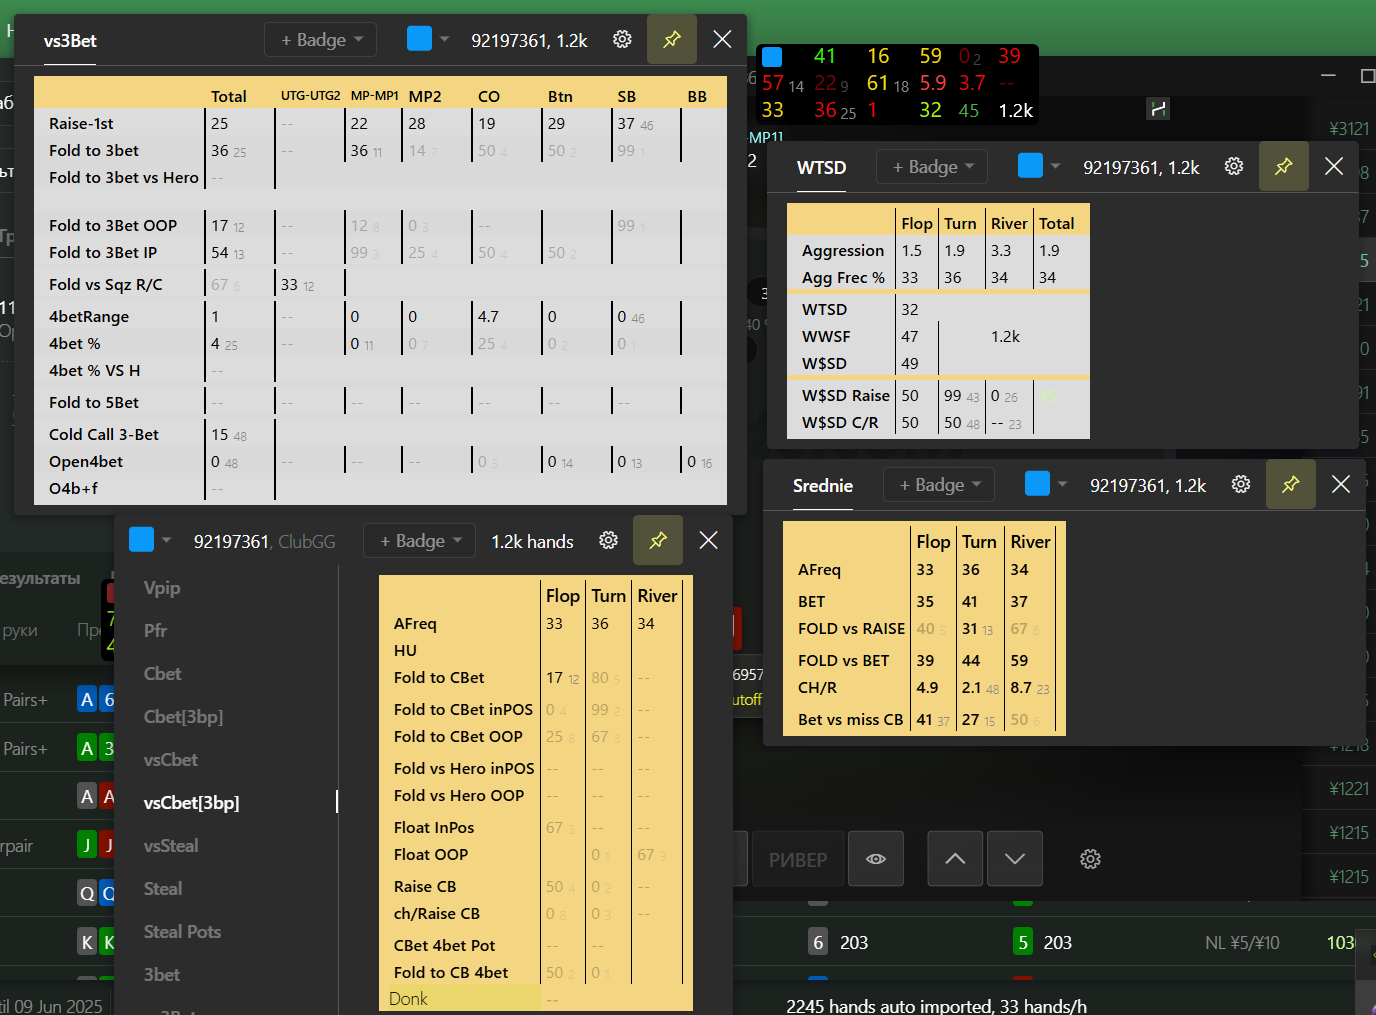Image resolution: width=1376 pixels, height=1015 pixels.
Task: Click the 'Float InPos' row label
Action: (434, 828)
